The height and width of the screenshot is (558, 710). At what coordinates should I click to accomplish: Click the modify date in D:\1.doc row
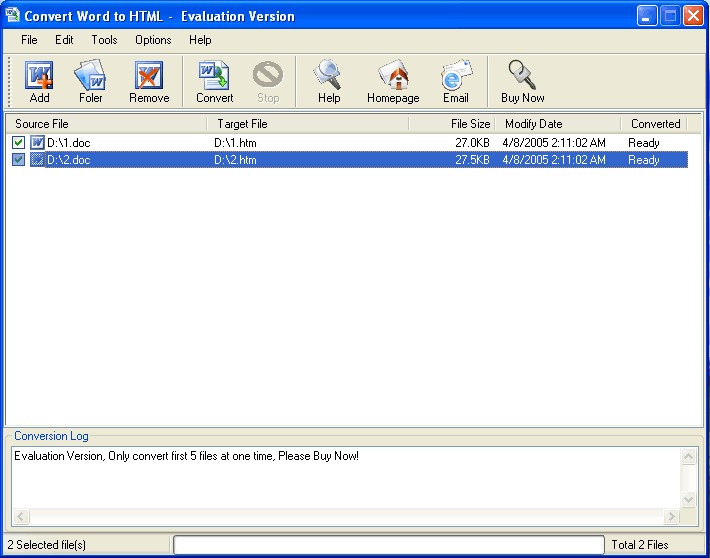coord(554,143)
